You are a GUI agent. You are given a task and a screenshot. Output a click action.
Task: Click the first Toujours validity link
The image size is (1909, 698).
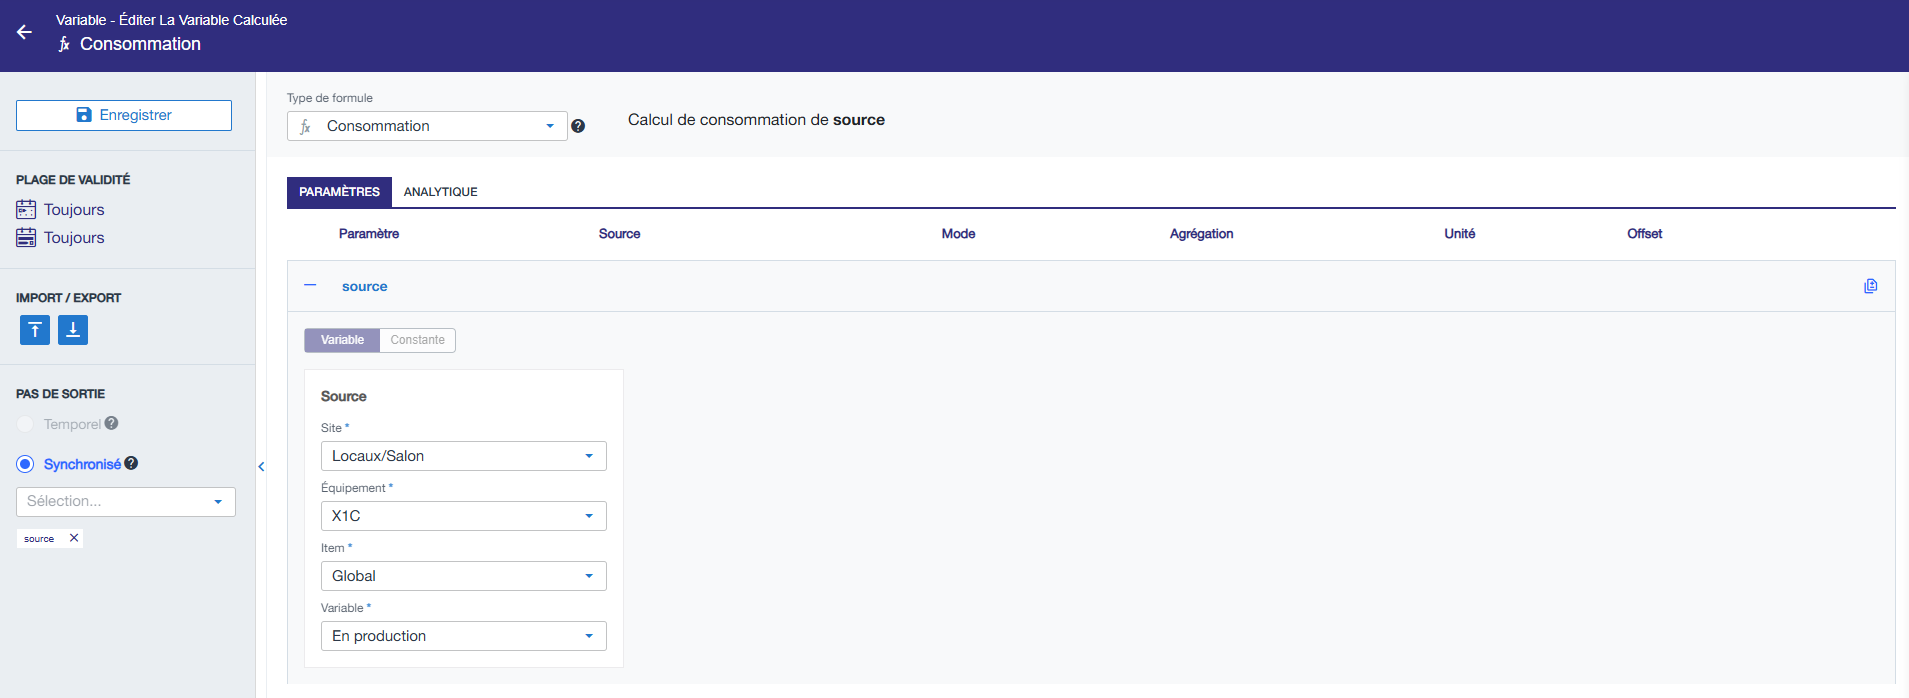click(74, 209)
